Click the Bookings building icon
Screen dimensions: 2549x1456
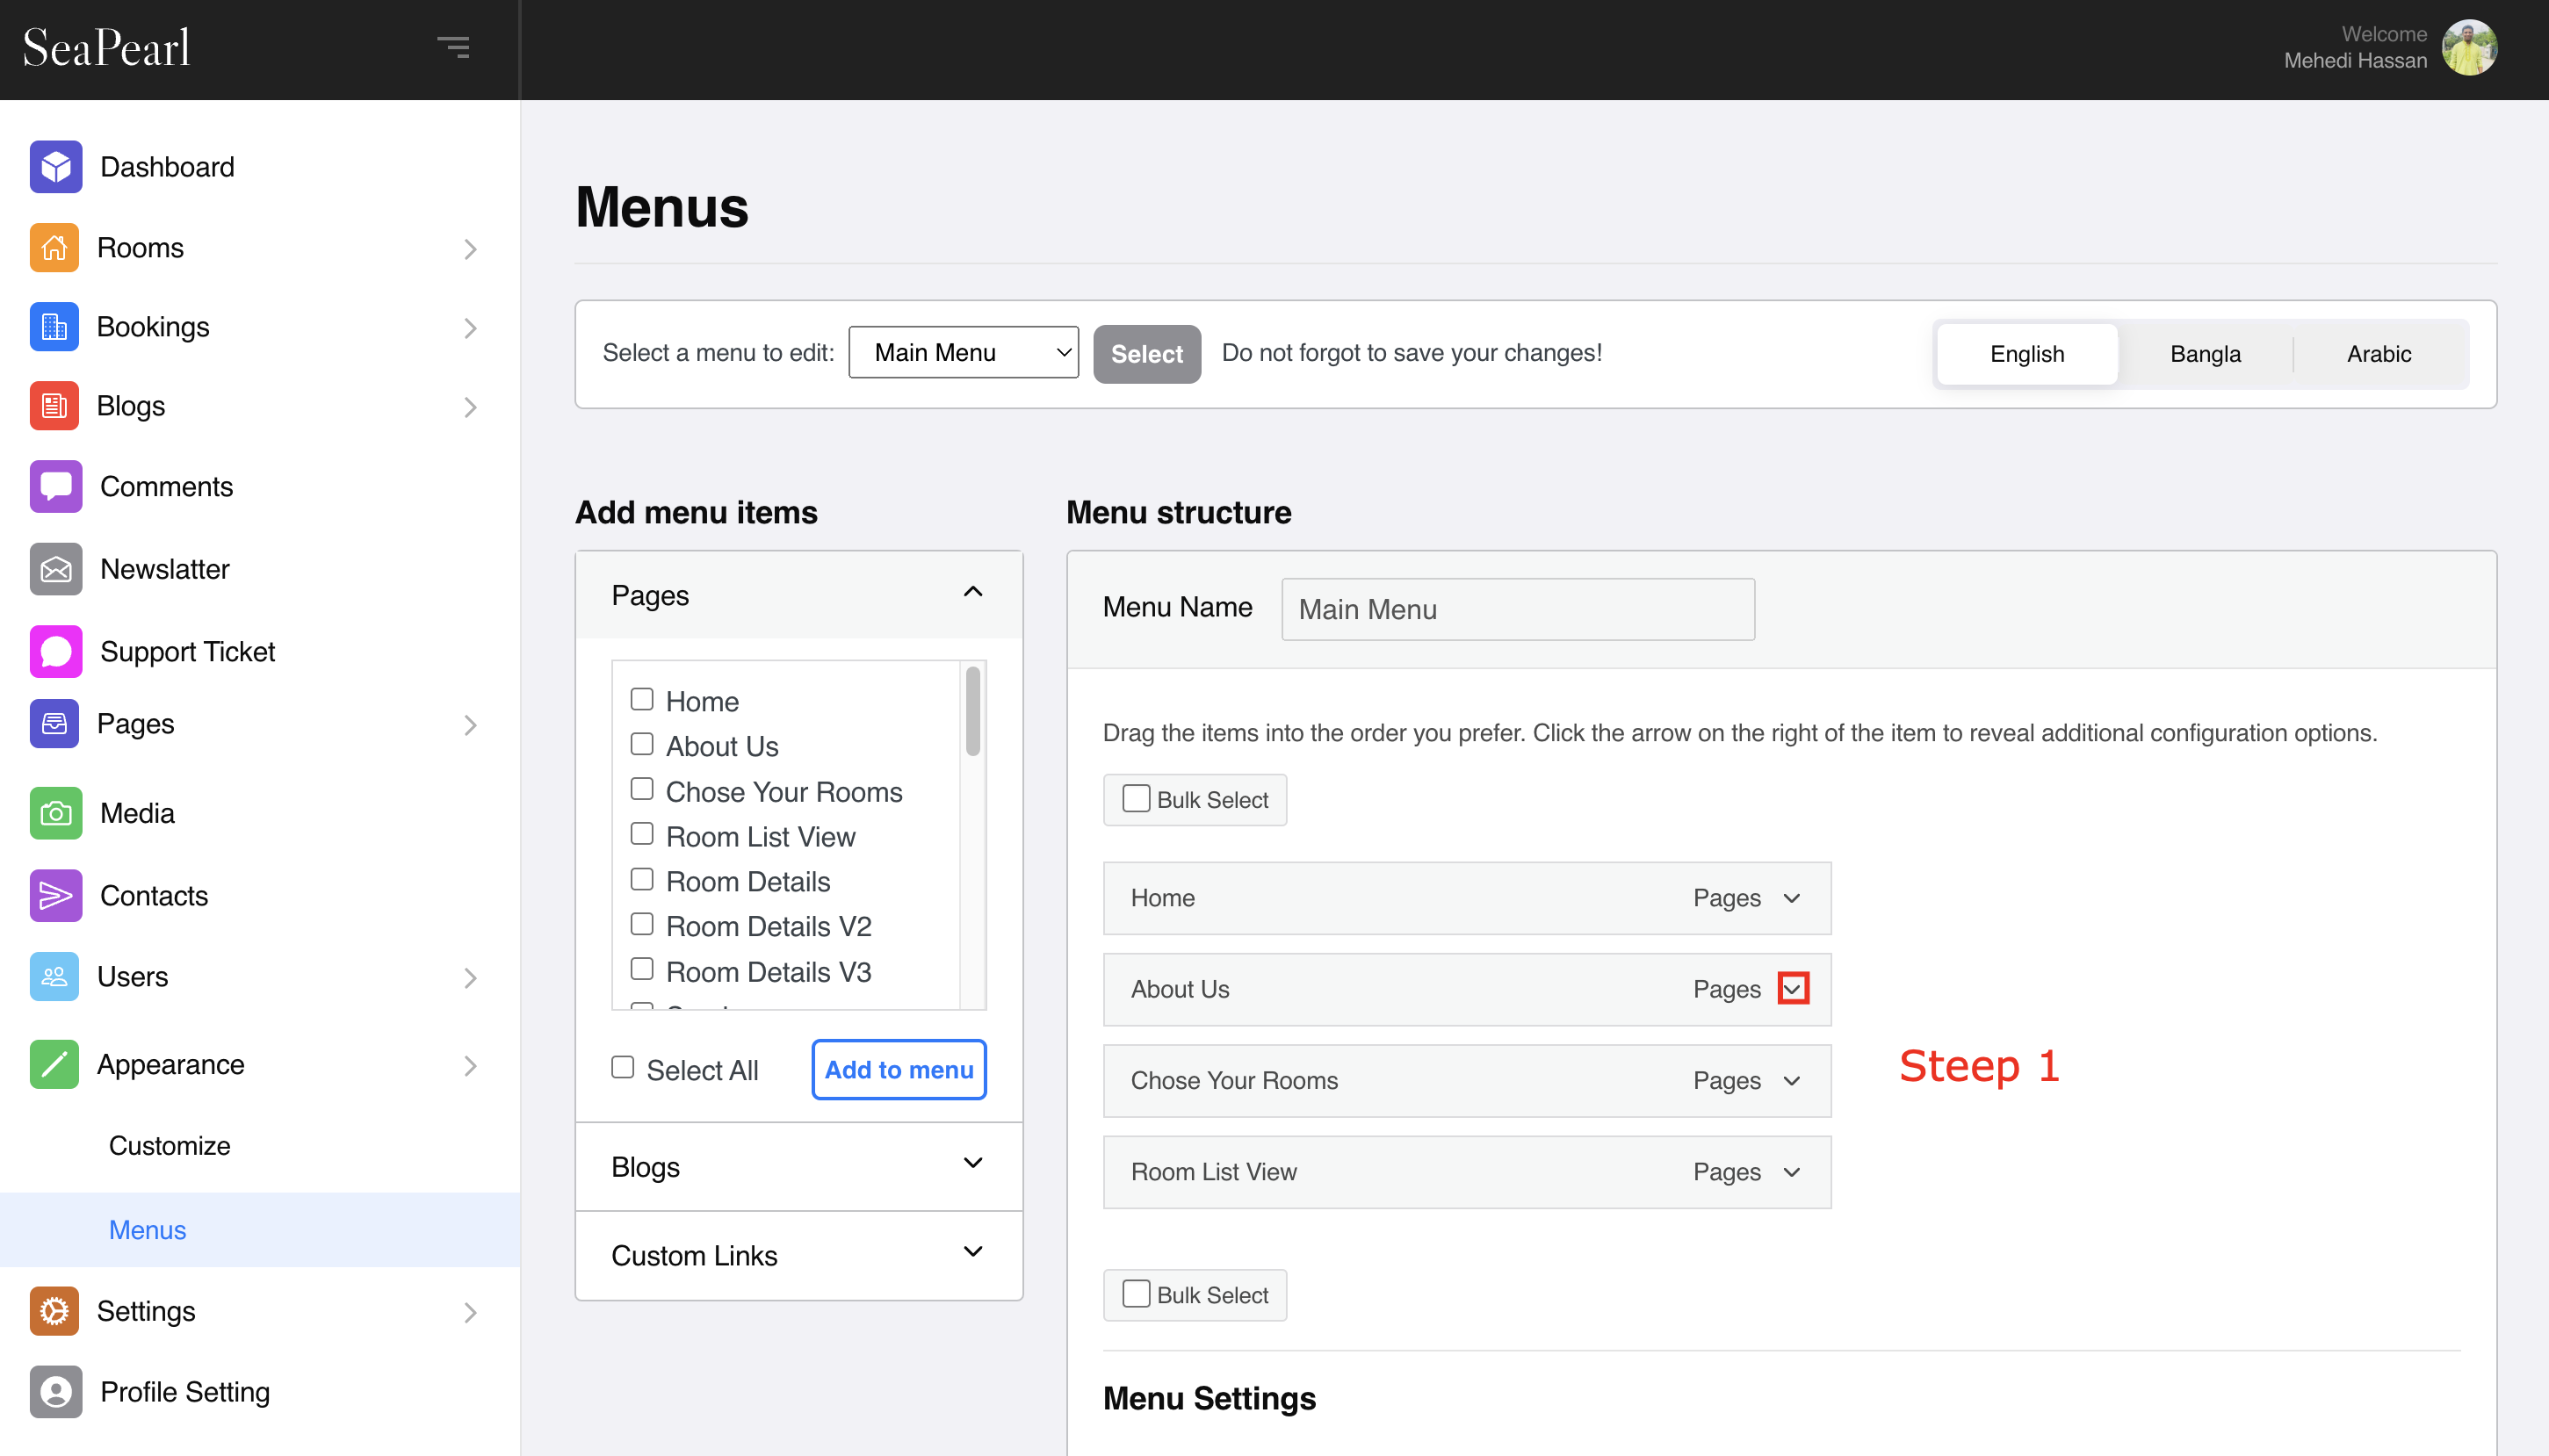55,327
